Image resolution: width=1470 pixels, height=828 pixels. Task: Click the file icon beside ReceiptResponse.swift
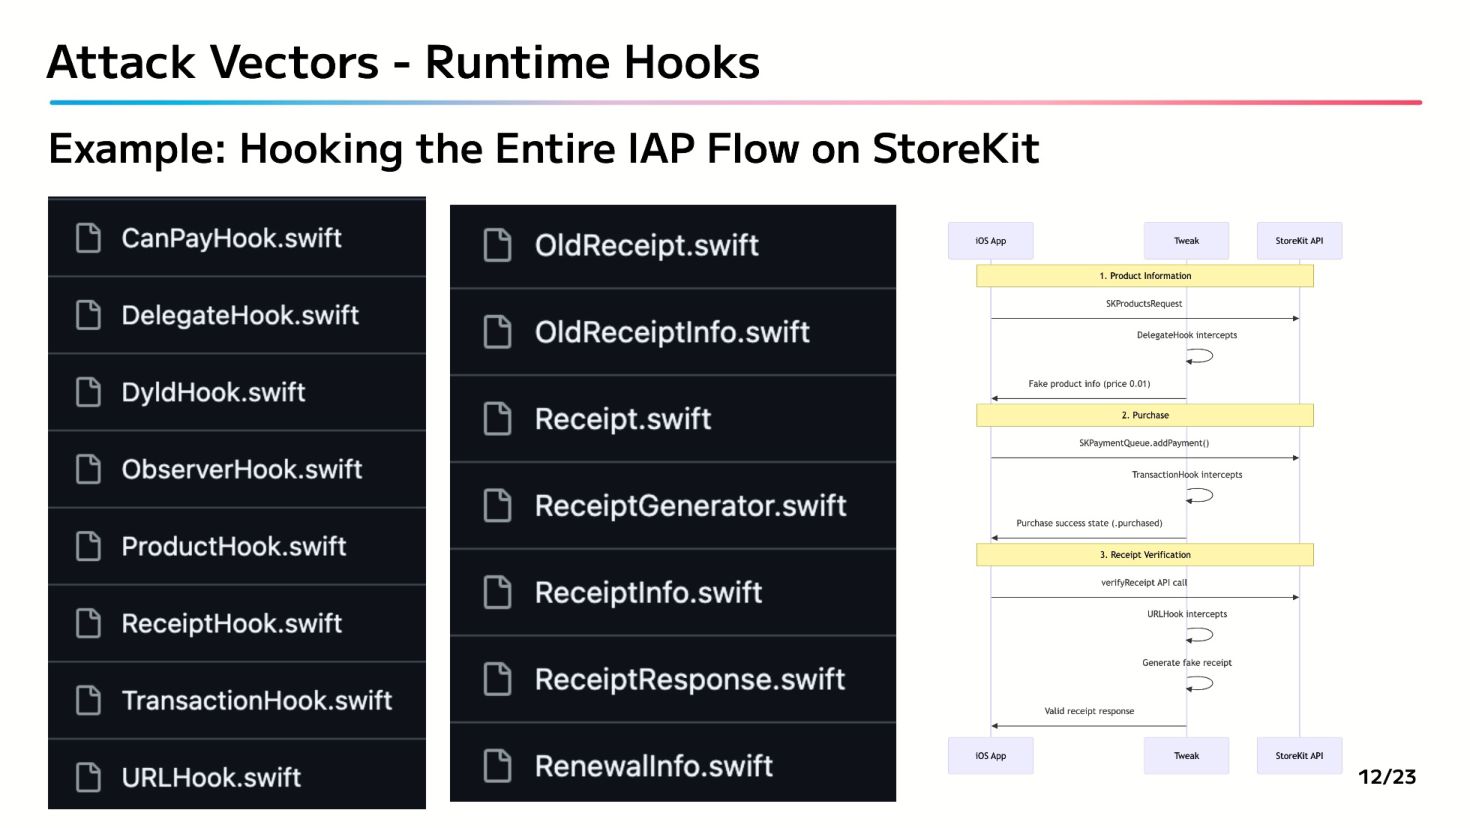tap(498, 679)
